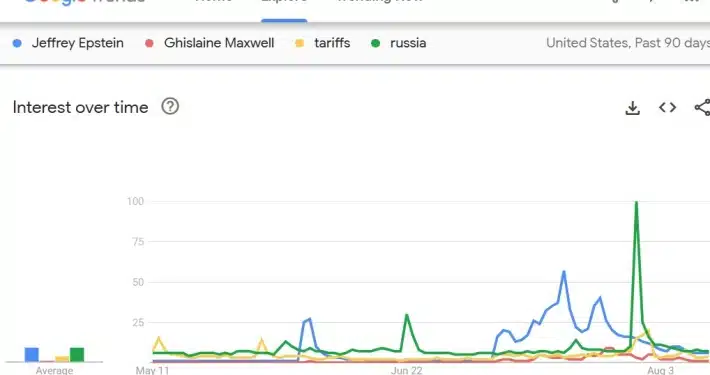Viewport: 710px width, 375px height.
Task: Open the embed code icon
Action: (667, 108)
